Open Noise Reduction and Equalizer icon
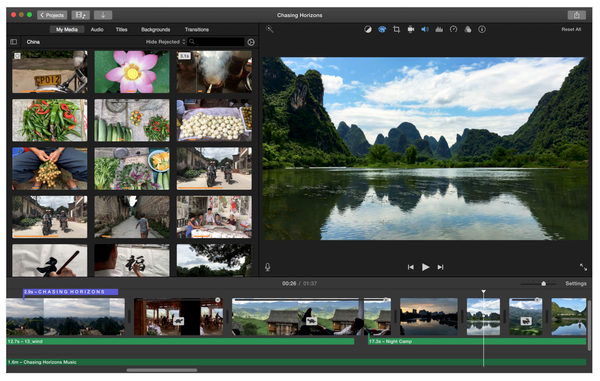The height and width of the screenshot is (381, 600). point(439,29)
